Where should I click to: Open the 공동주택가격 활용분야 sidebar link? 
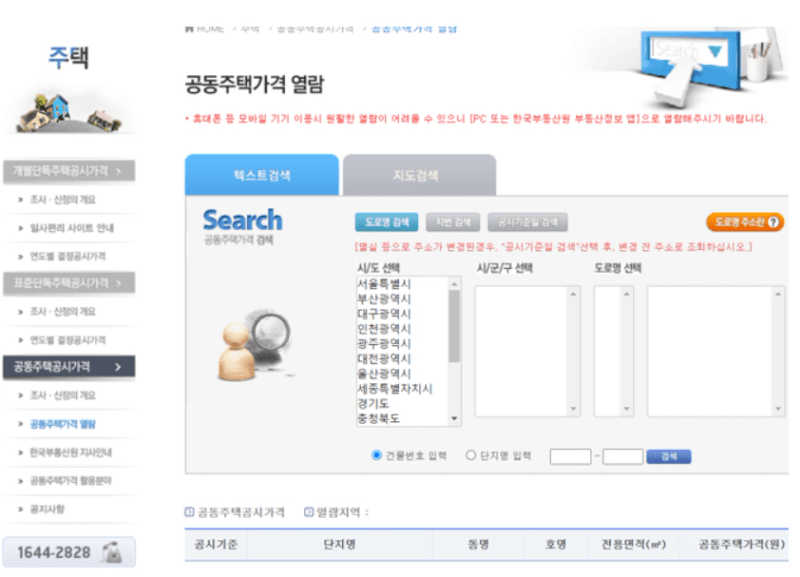[x=71, y=481]
